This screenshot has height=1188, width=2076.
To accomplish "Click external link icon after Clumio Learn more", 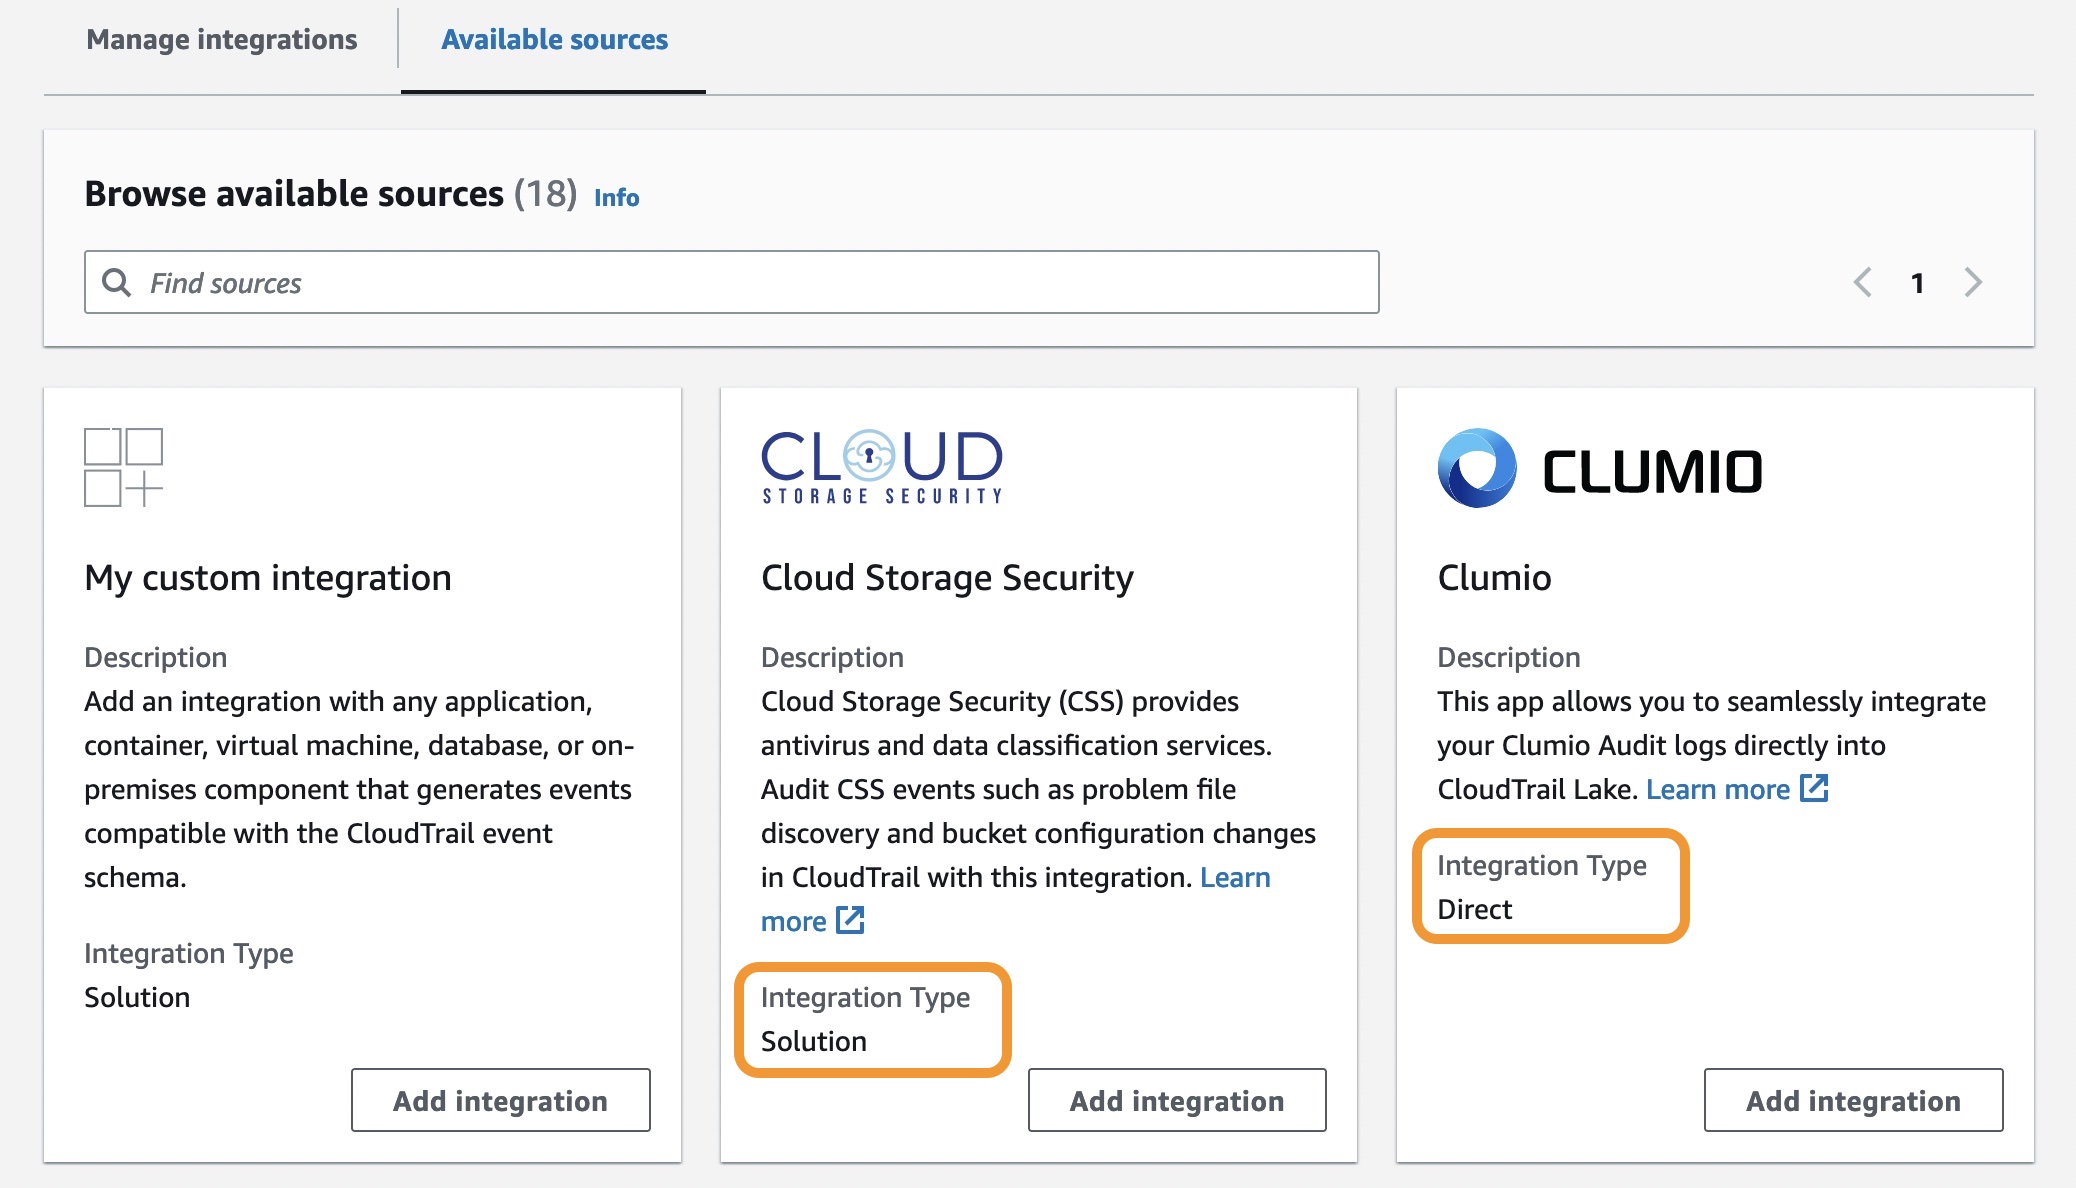I will coord(1814,788).
